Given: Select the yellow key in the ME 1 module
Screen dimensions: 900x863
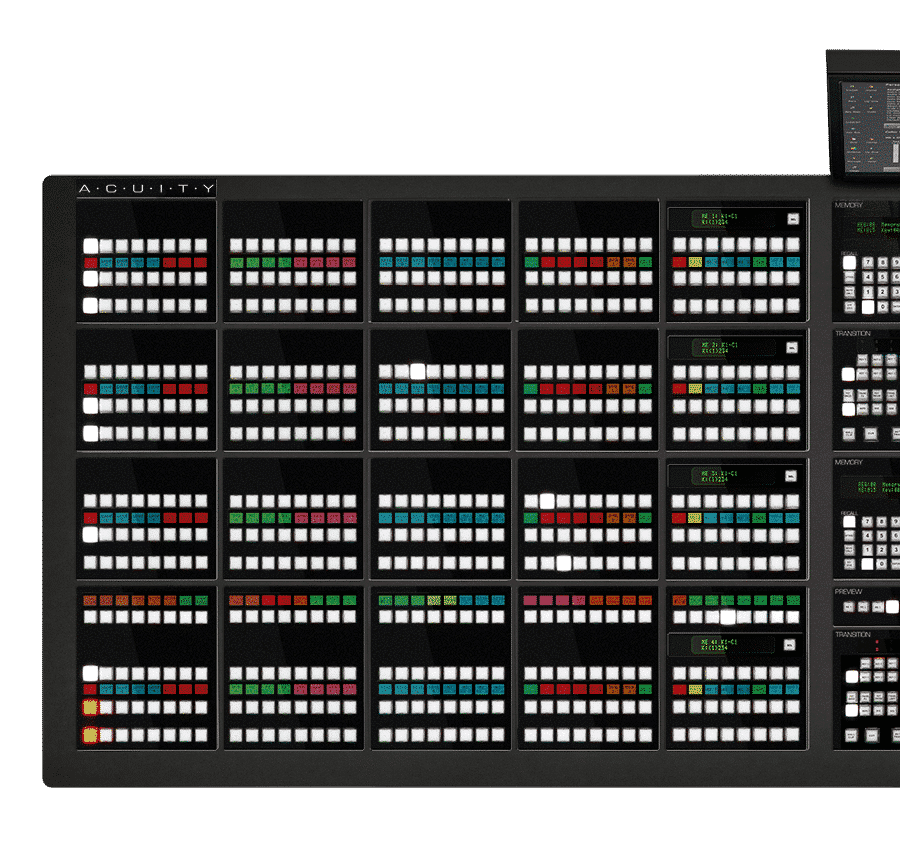Looking at the screenshot, I should [x=696, y=262].
